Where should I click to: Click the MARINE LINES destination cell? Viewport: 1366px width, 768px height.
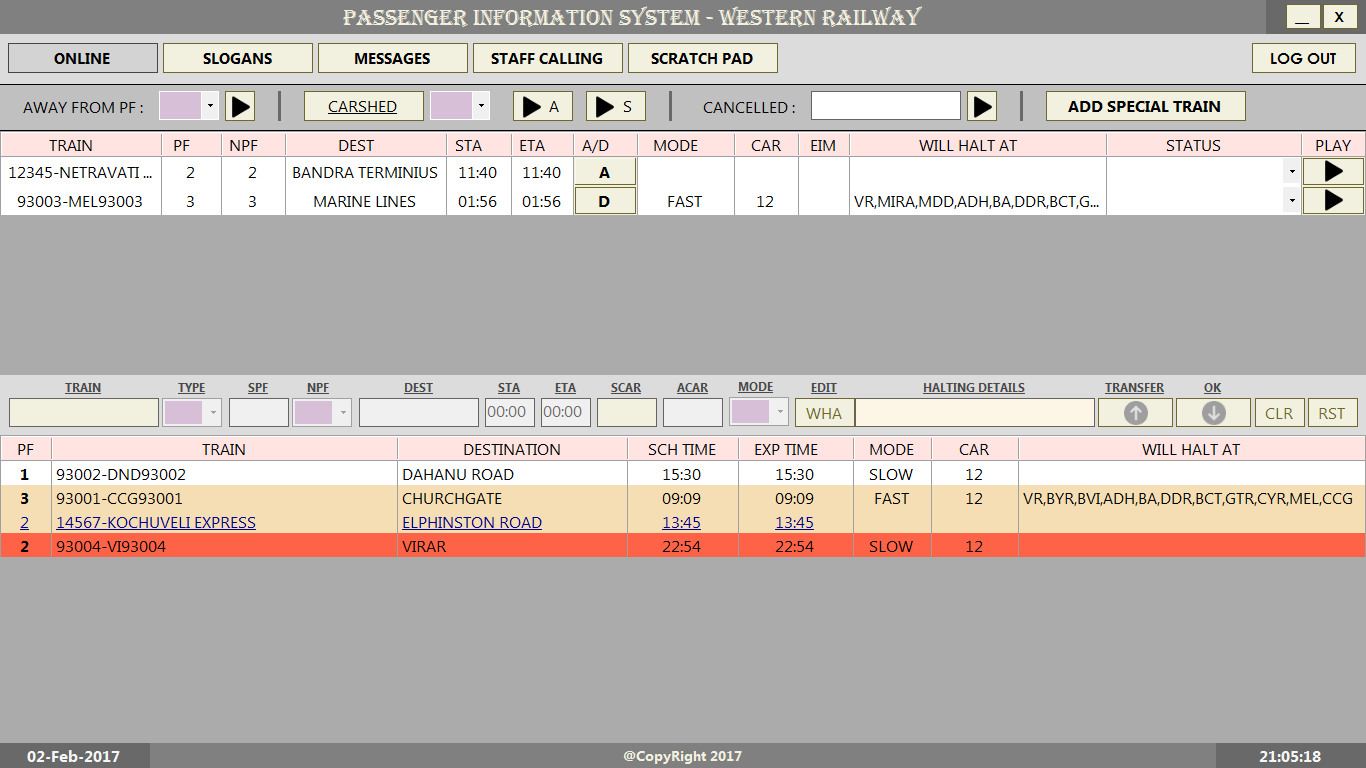coord(365,201)
